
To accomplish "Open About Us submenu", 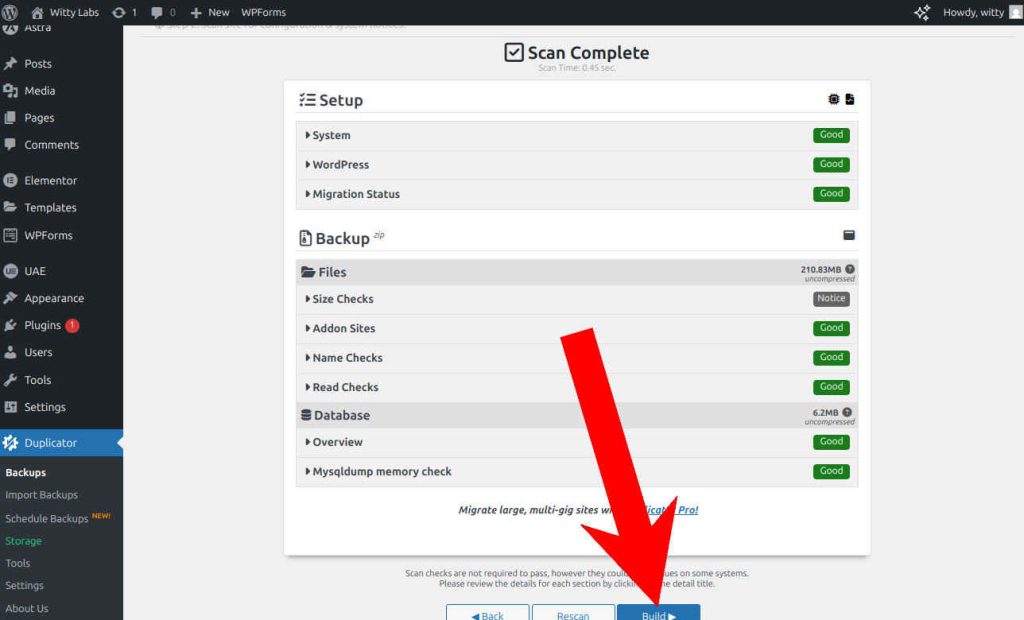I will click(x=27, y=608).
